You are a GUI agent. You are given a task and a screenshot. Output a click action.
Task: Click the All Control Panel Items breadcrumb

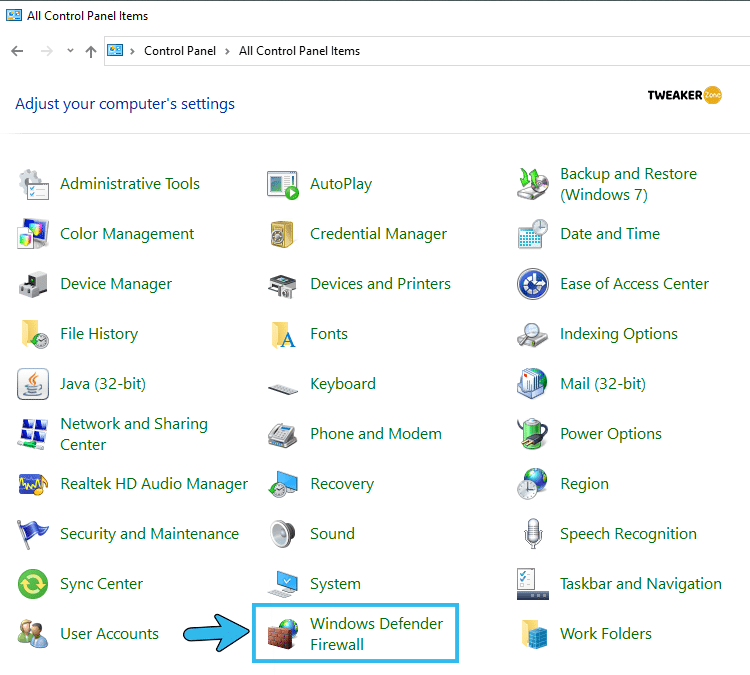(x=299, y=51)
